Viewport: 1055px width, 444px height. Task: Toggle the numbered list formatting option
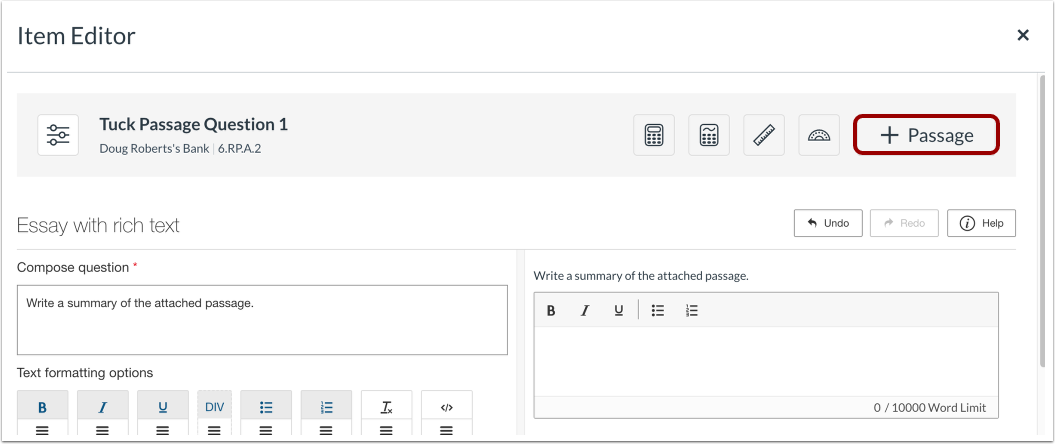(x=326, y=407)
